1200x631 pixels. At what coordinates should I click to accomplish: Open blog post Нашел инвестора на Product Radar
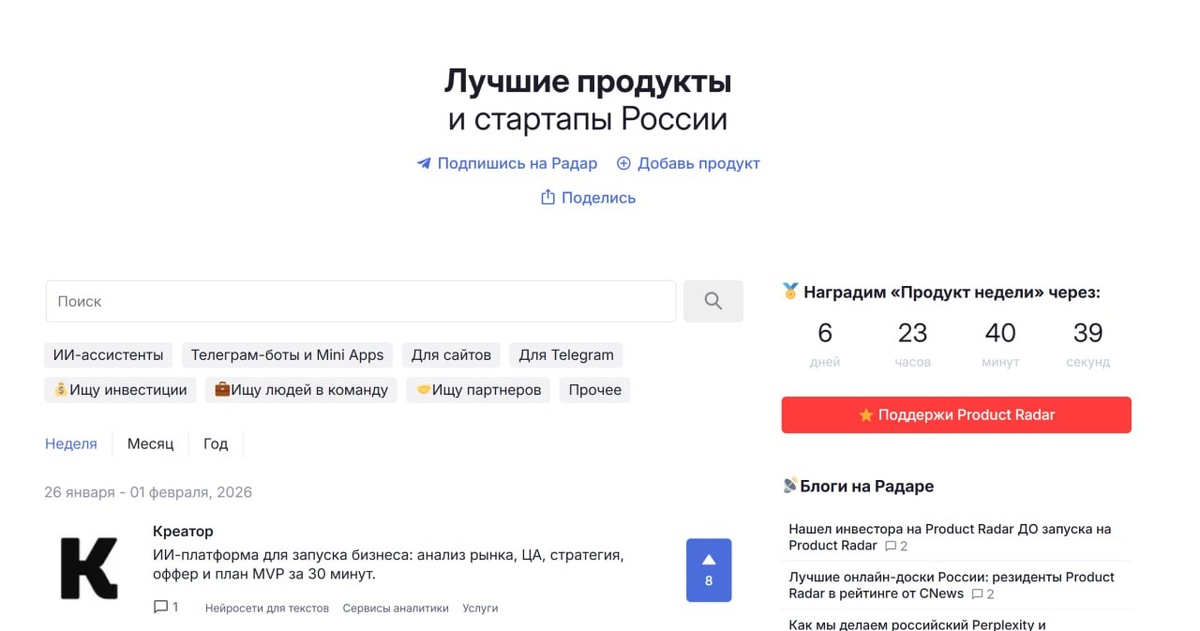click(x=950, y=537)
